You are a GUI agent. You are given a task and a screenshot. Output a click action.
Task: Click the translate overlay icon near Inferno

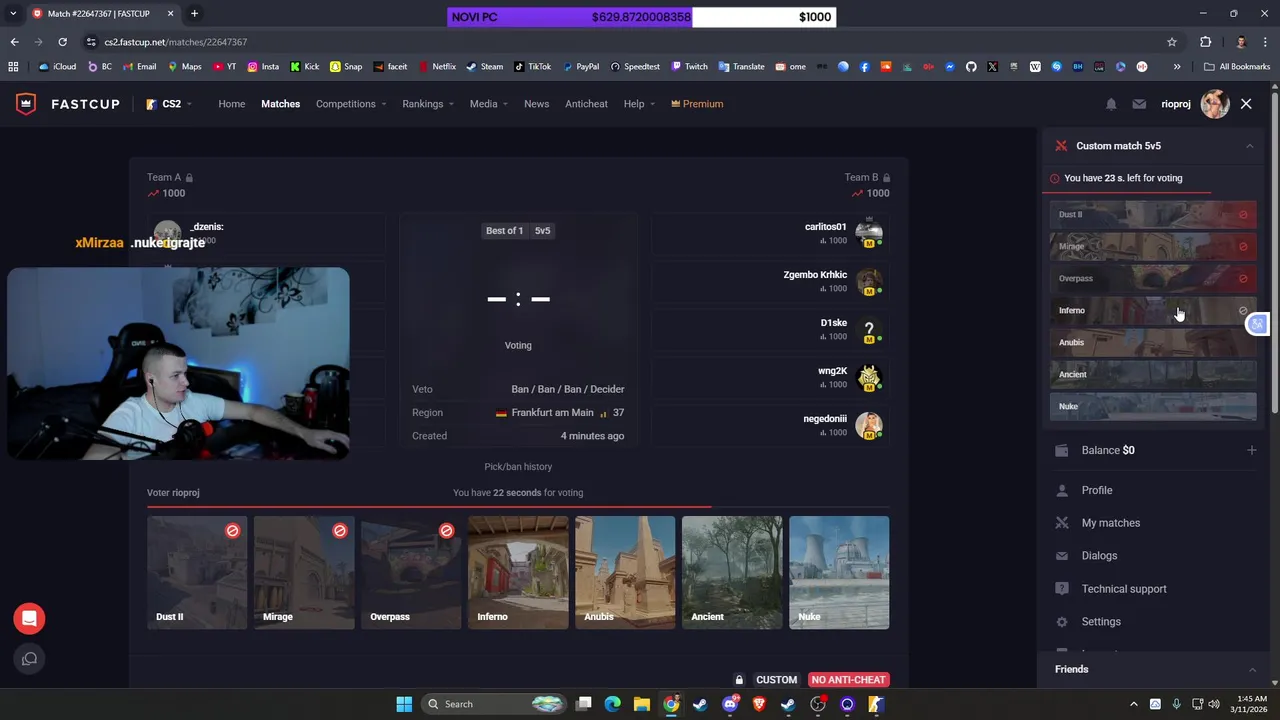[x=1258, y=324]
